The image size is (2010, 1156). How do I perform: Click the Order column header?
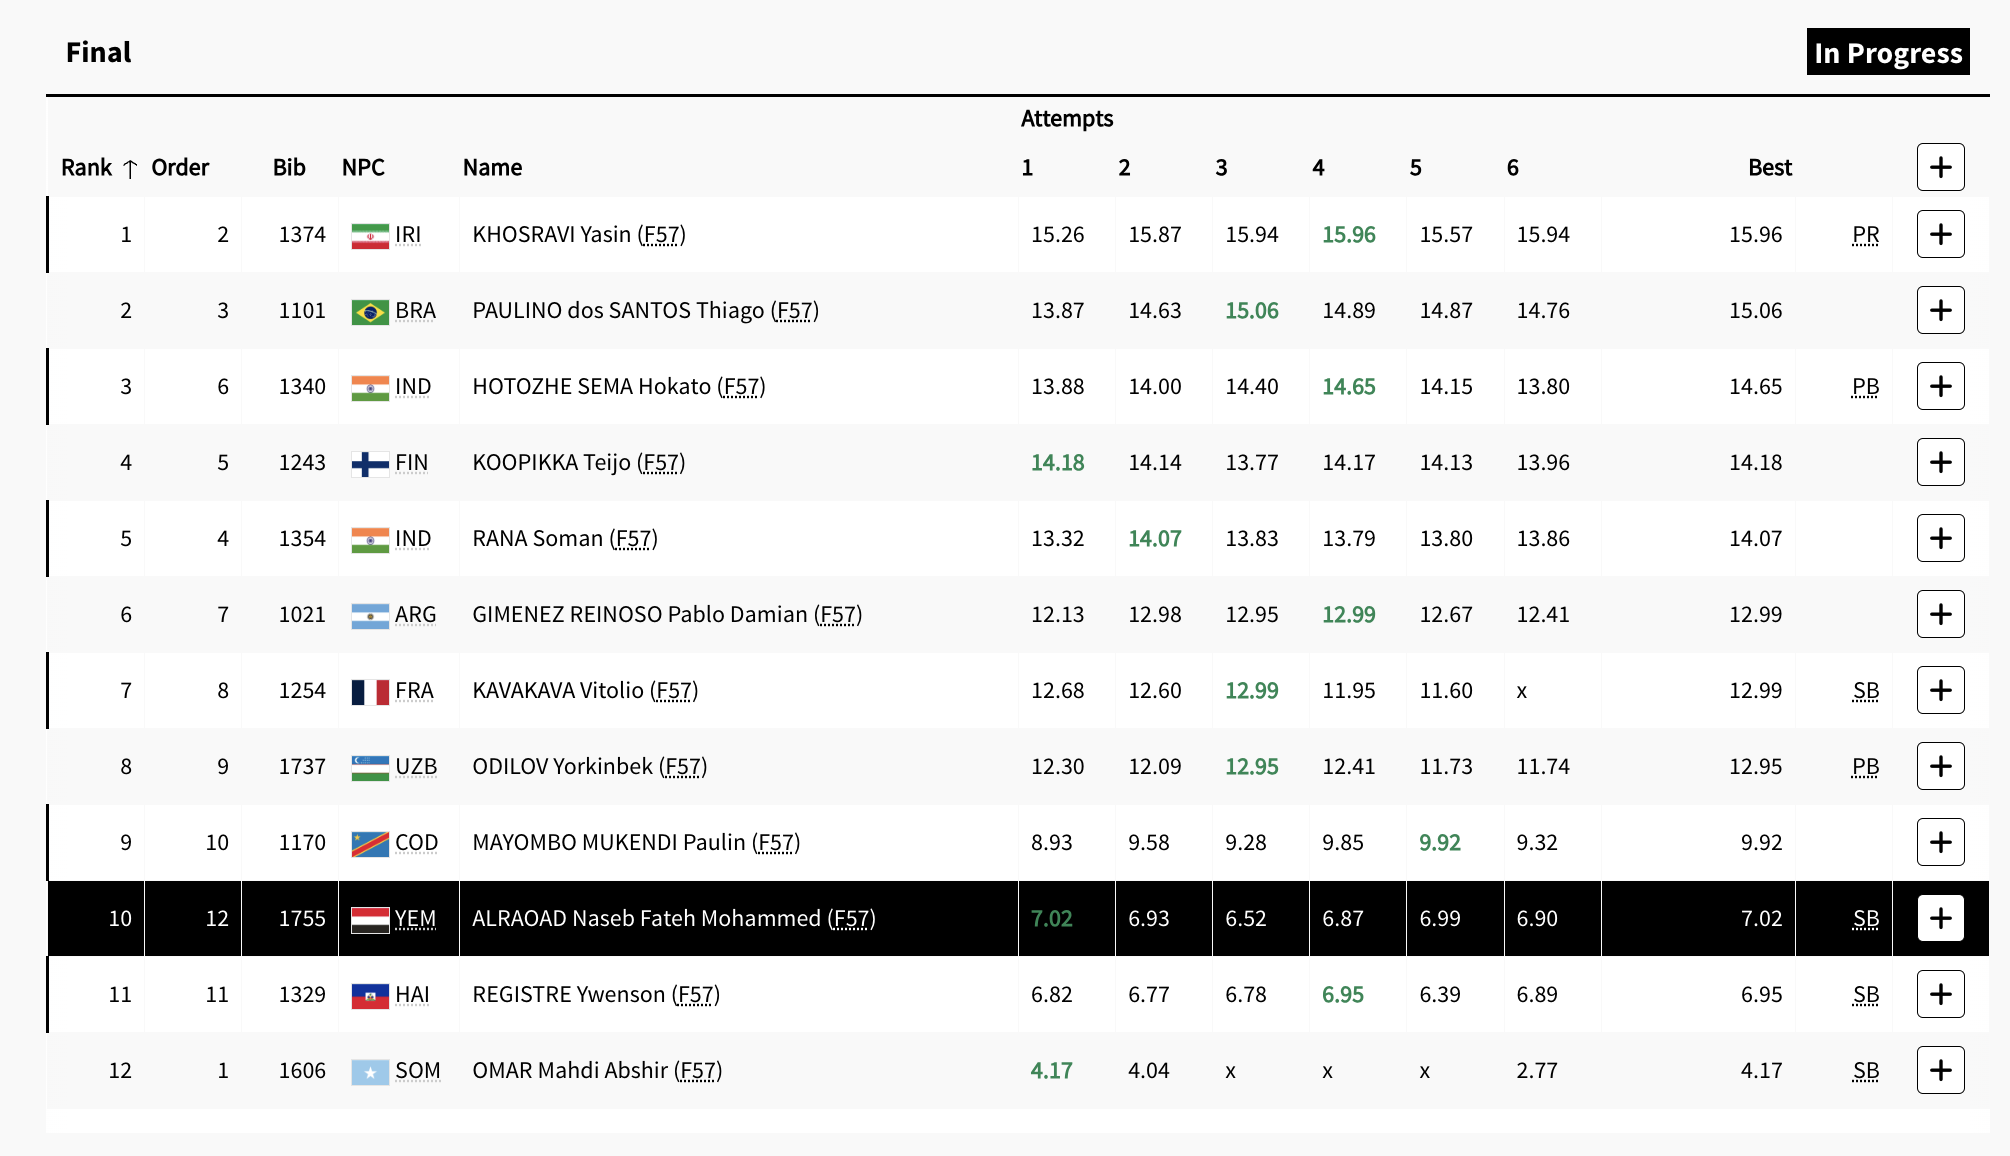[x=180, y=168]
